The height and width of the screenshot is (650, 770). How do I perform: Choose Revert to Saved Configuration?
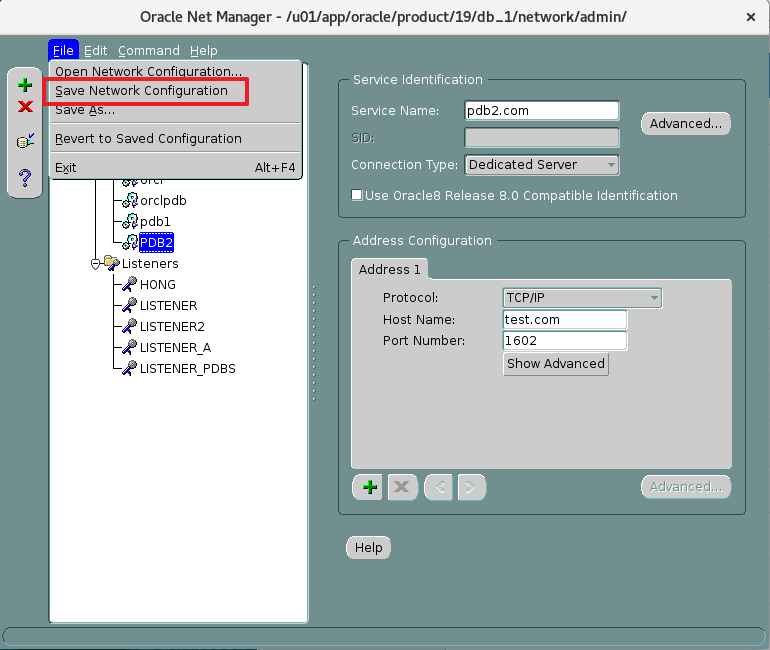(176, 138)
